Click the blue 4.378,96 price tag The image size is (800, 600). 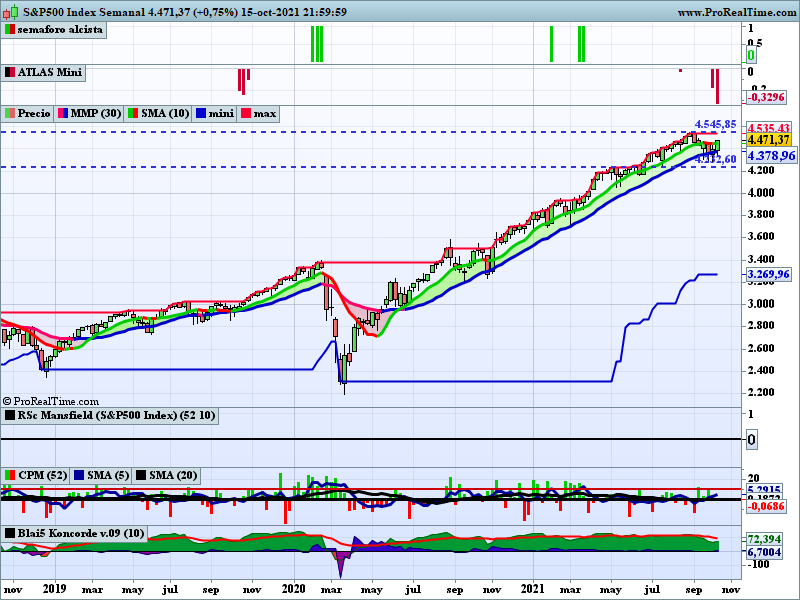771,156
